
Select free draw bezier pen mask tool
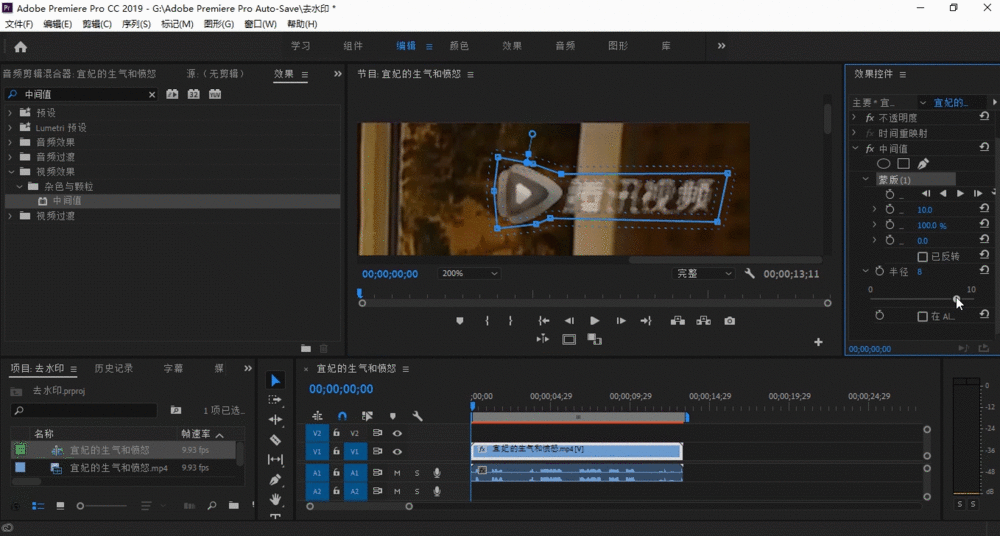pyautogui.click(x=923, y=164)
